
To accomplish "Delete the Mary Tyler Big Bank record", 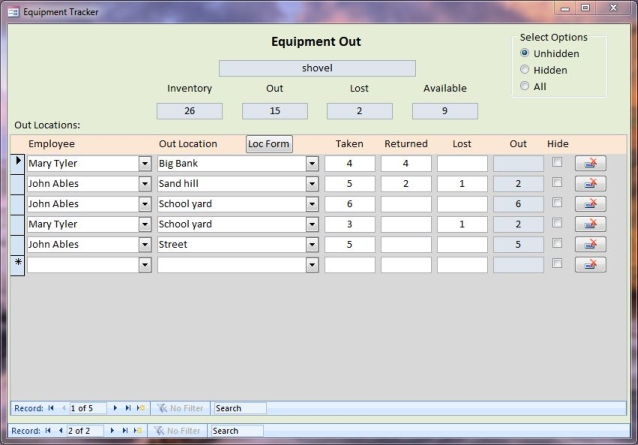I will point(590,163).
